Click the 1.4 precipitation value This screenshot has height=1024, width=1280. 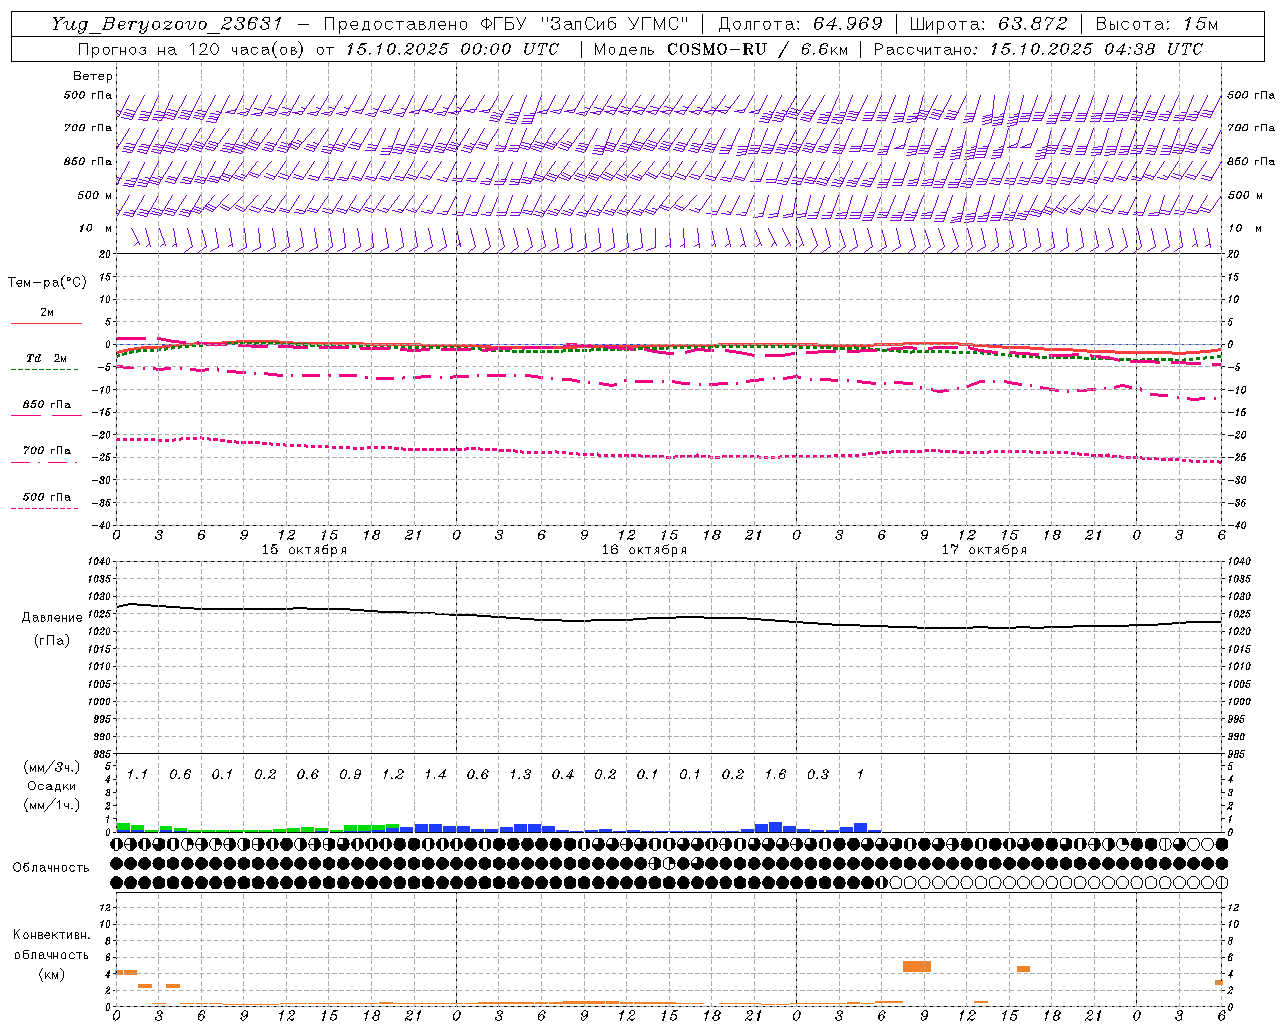435,775
